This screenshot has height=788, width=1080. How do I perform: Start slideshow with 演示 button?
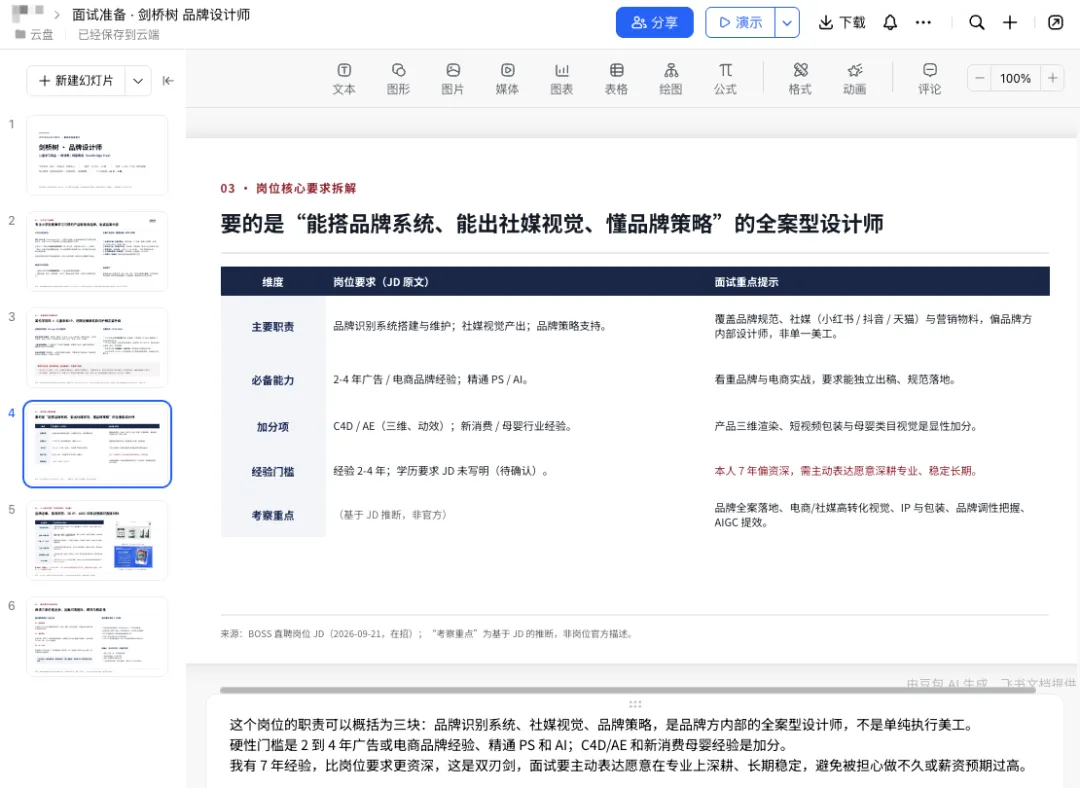coord(740,23)
